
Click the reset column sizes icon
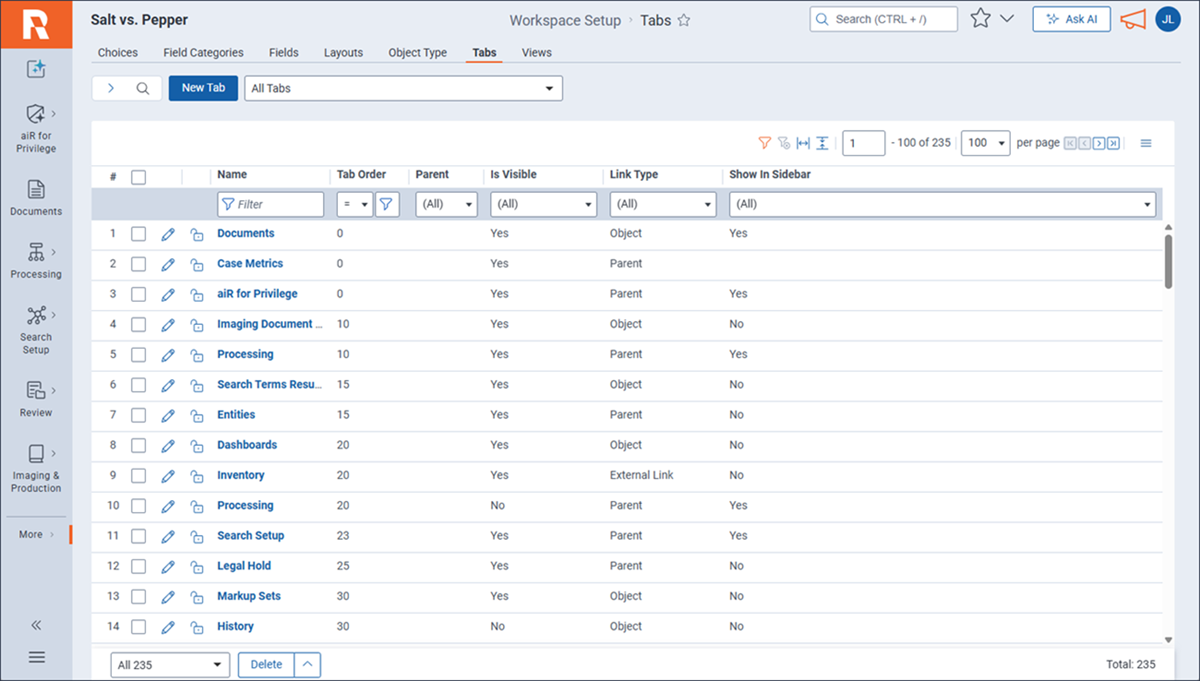click(803, 143)
